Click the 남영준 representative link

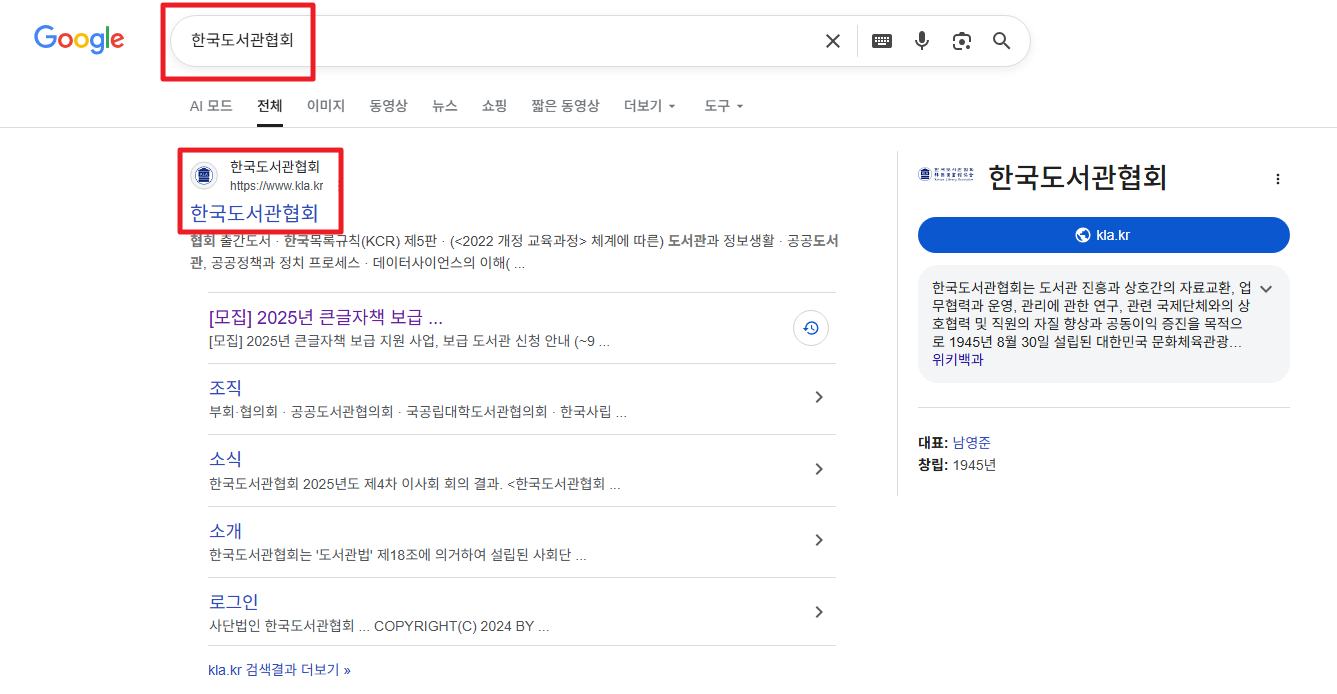(x=972, y=441)
